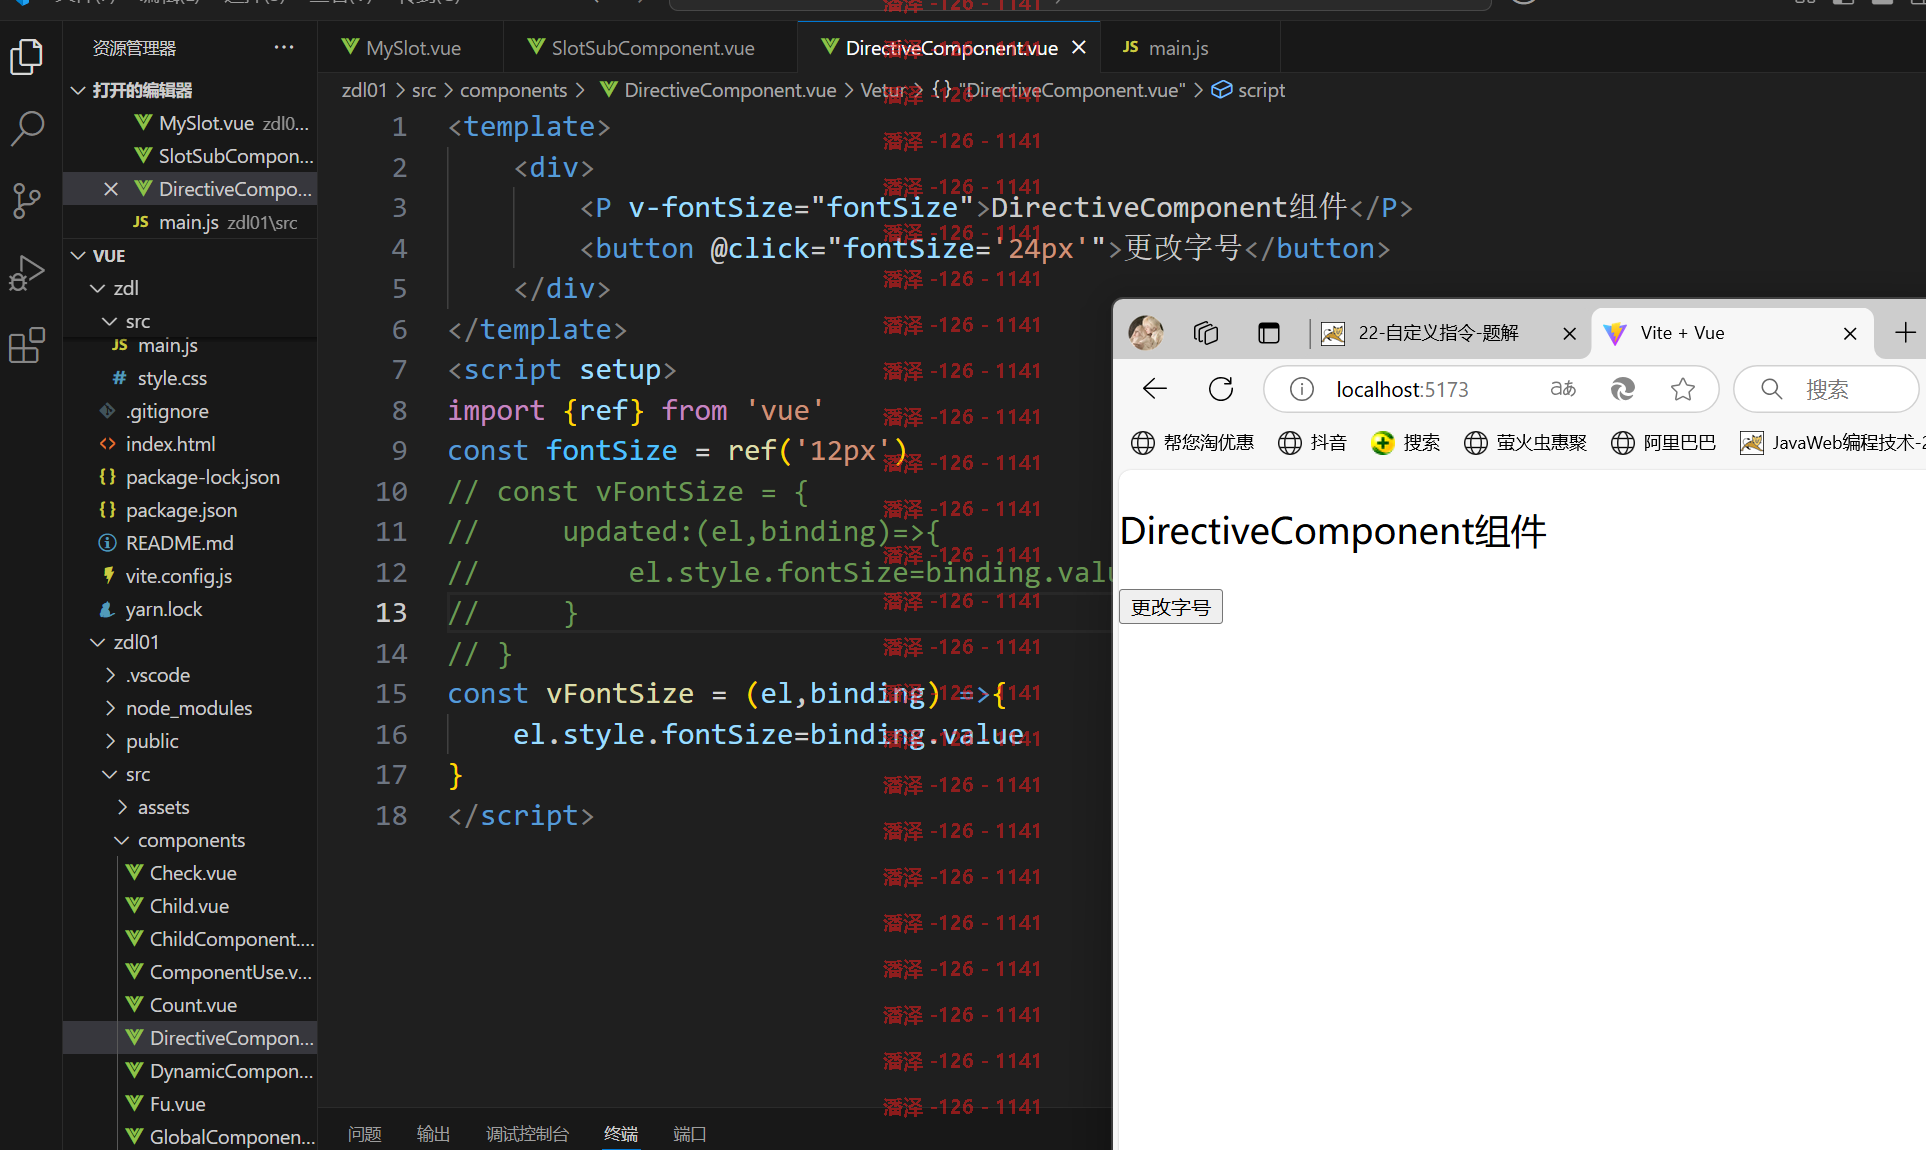Open a new browser tab with plus
Image resolution: width=1926 pixels, height=1150 pixels.
(x=1905, y=333)
